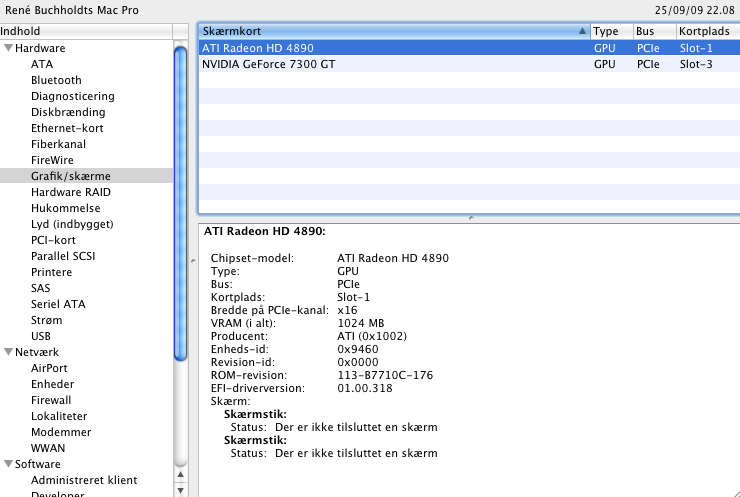The height and width of the screenshot is (497, 740).
Task: Sort by the Kortplads column header
Action: [x=708, y=31]
